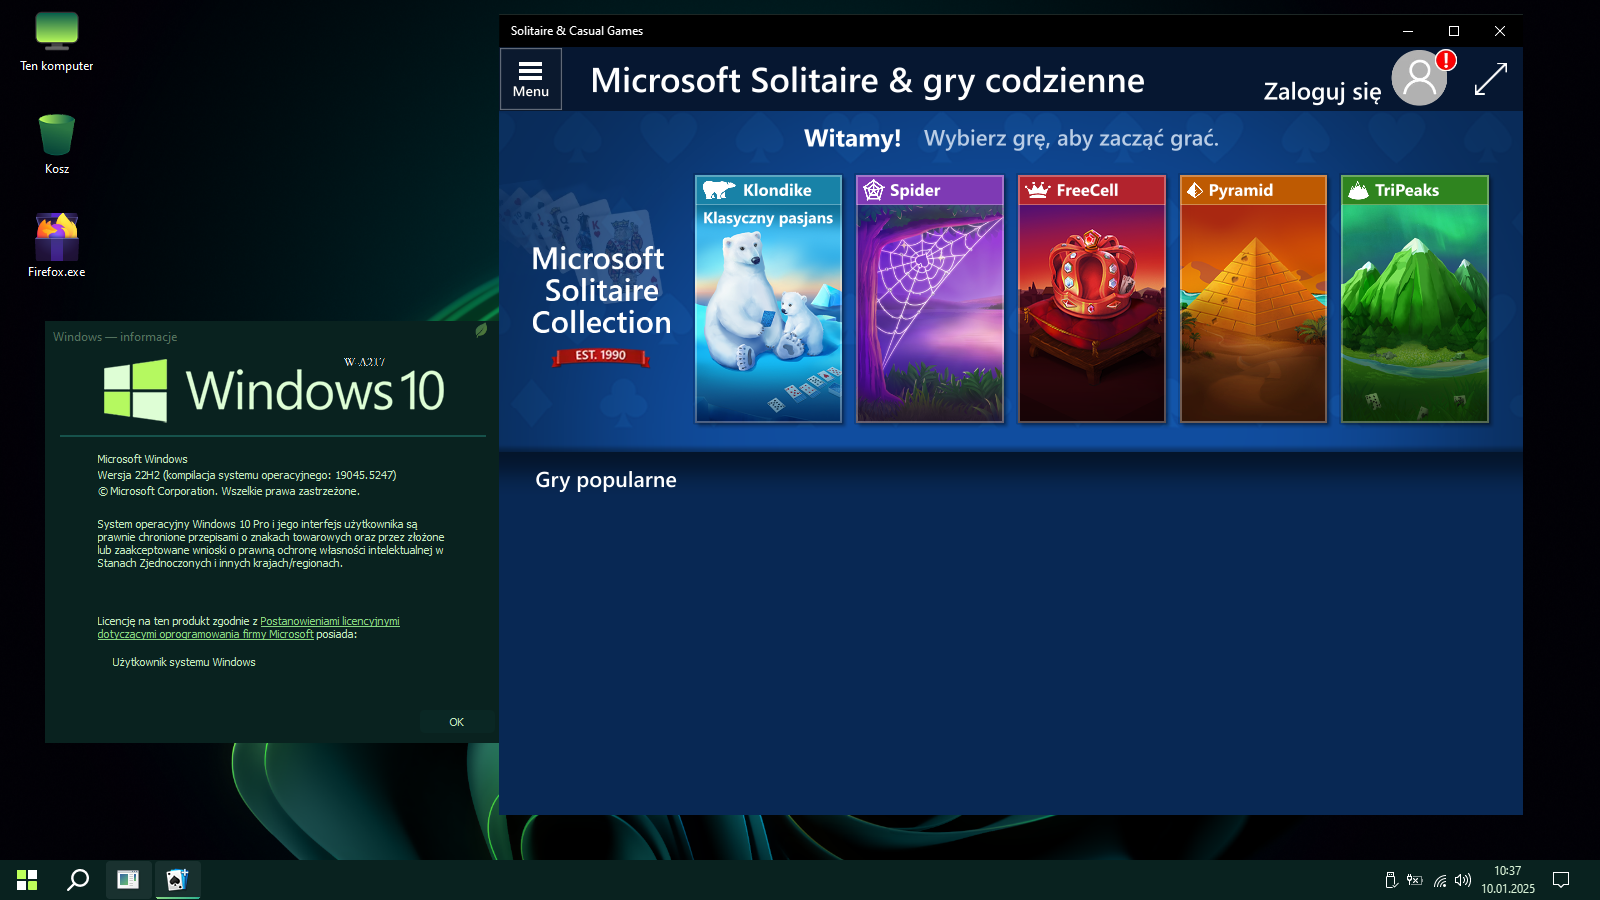
Task: Open the Ten komputer desktop icon
Action: 57,42
